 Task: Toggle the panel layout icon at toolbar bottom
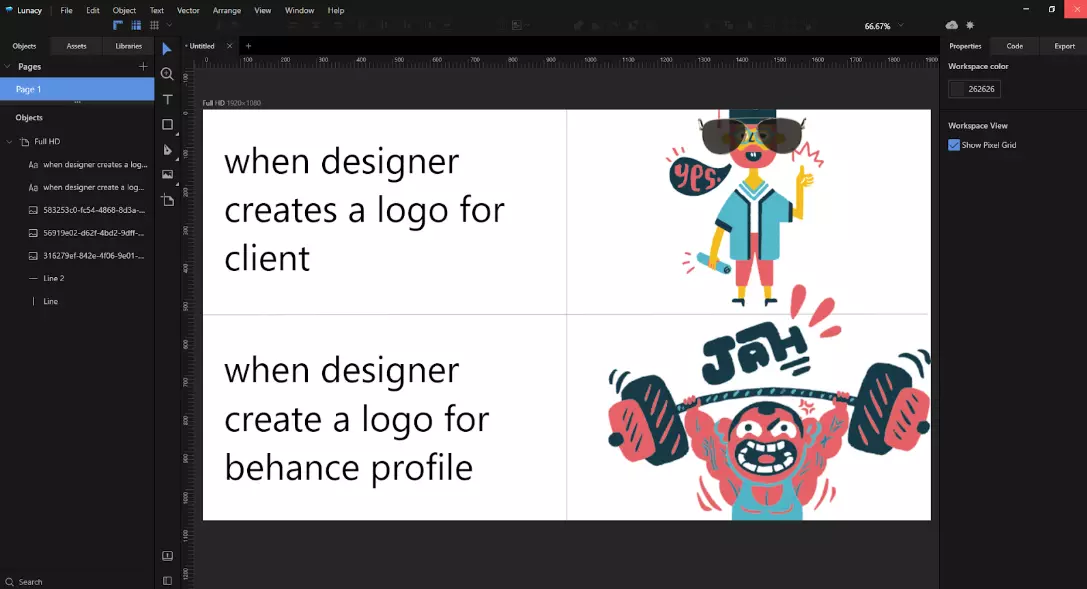point(167,581)
